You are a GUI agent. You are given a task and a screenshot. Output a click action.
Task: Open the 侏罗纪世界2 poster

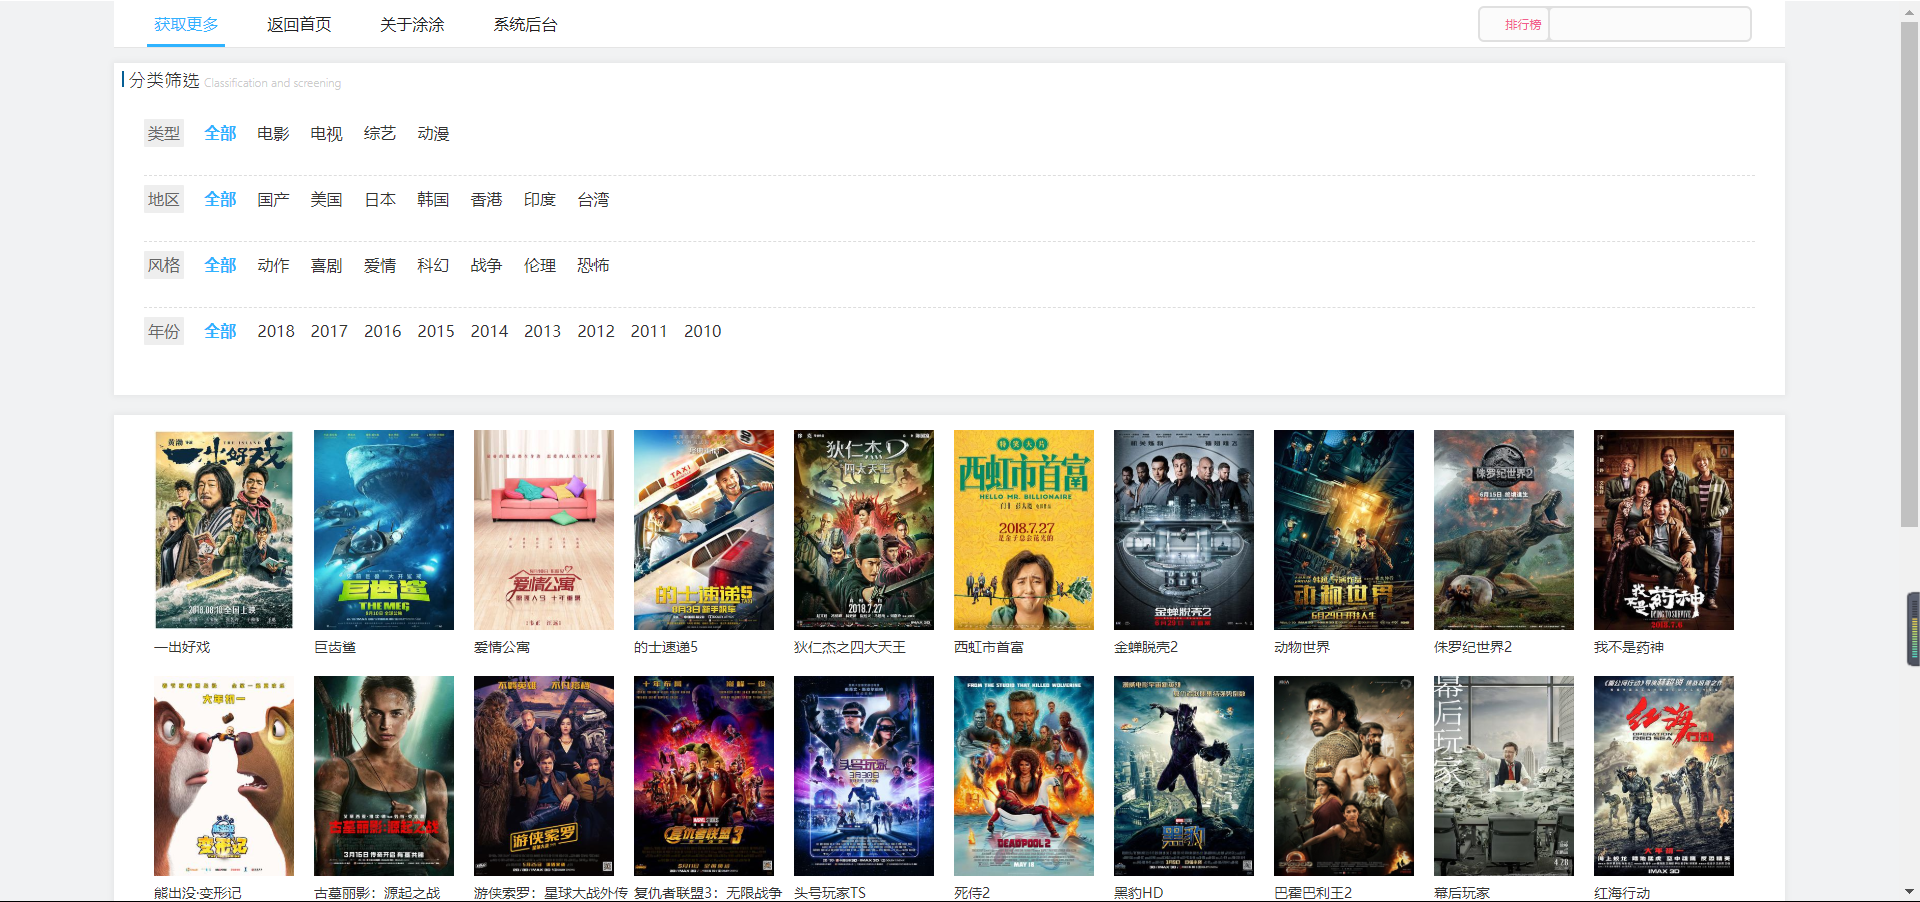point(1504,530)
